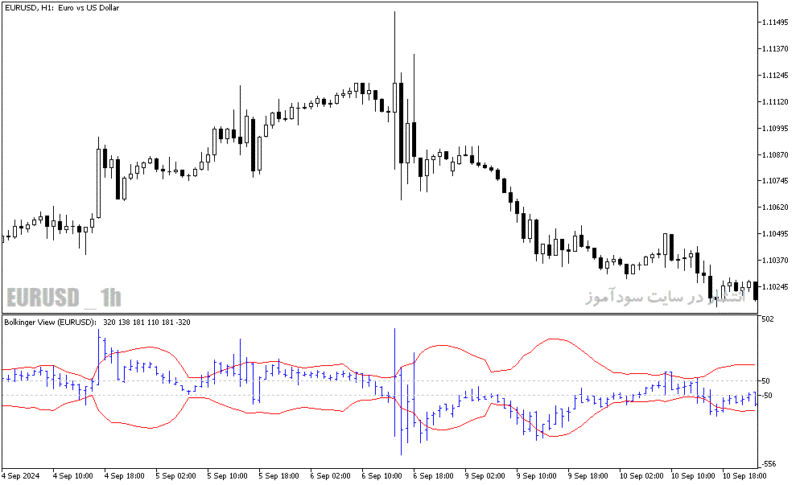
Task: Select the 9 Sep 10:00 time marker
Action: click(x=536, y=476)
